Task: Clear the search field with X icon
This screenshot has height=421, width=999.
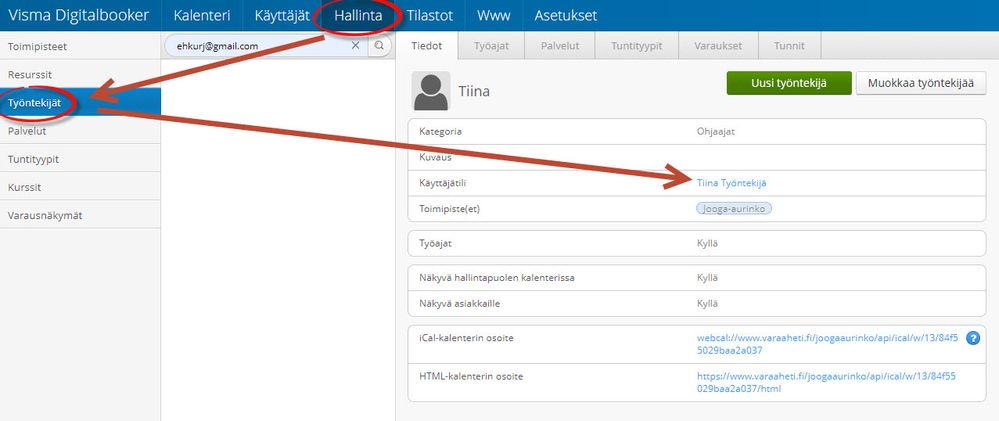Action: tap(356, 46)
